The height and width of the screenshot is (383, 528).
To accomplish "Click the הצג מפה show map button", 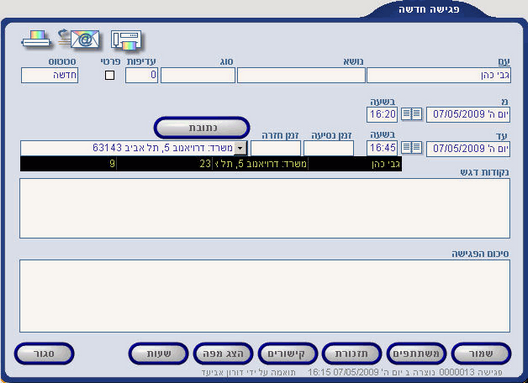I will point(223,354).
